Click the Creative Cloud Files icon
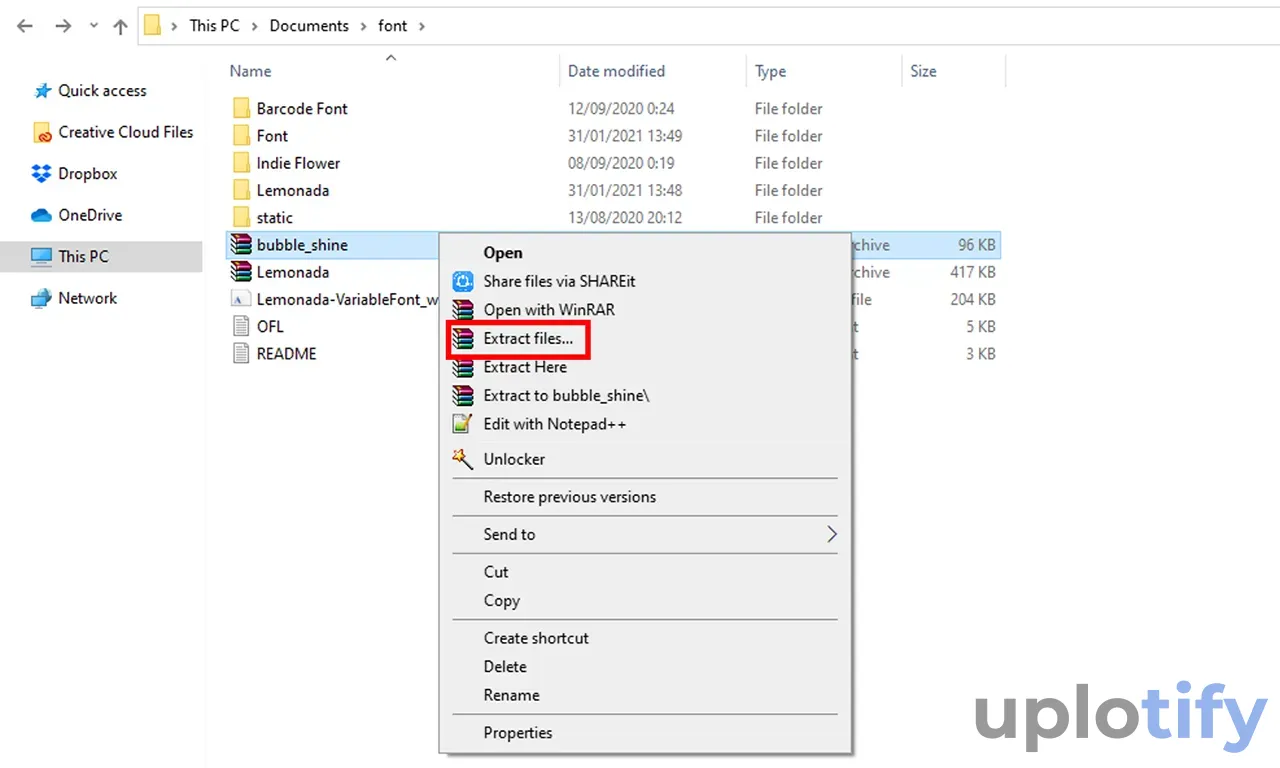Screen dimensions: 1280x768 coord(42,132)
